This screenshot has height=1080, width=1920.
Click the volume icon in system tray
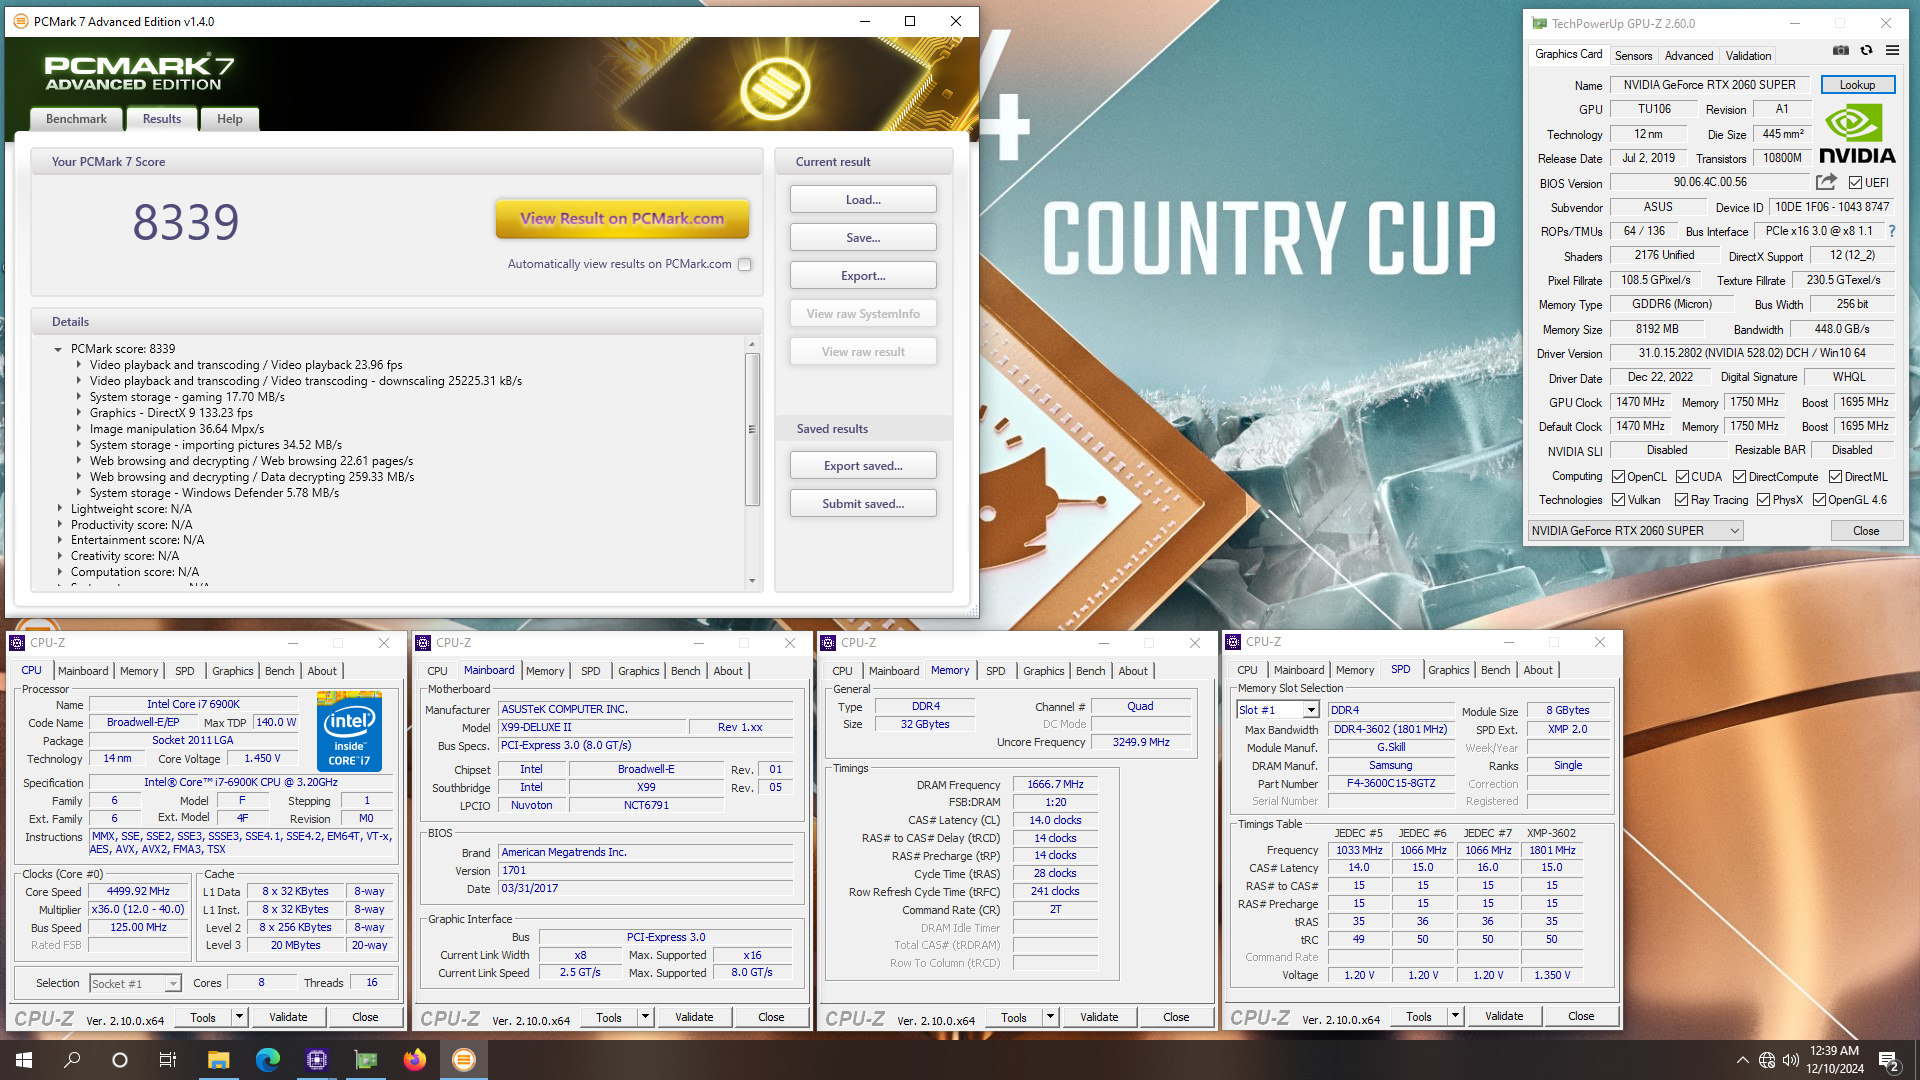click(1791, 1060)
